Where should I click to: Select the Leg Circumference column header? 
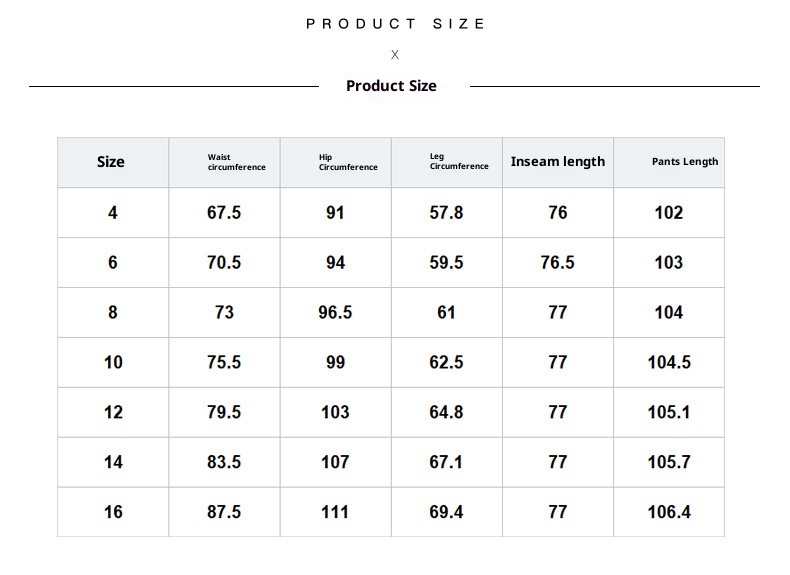click(x=458, y=162)
